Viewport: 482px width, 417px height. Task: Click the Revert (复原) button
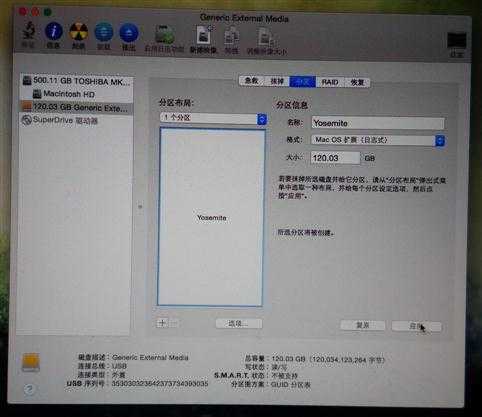pos(363,325)
